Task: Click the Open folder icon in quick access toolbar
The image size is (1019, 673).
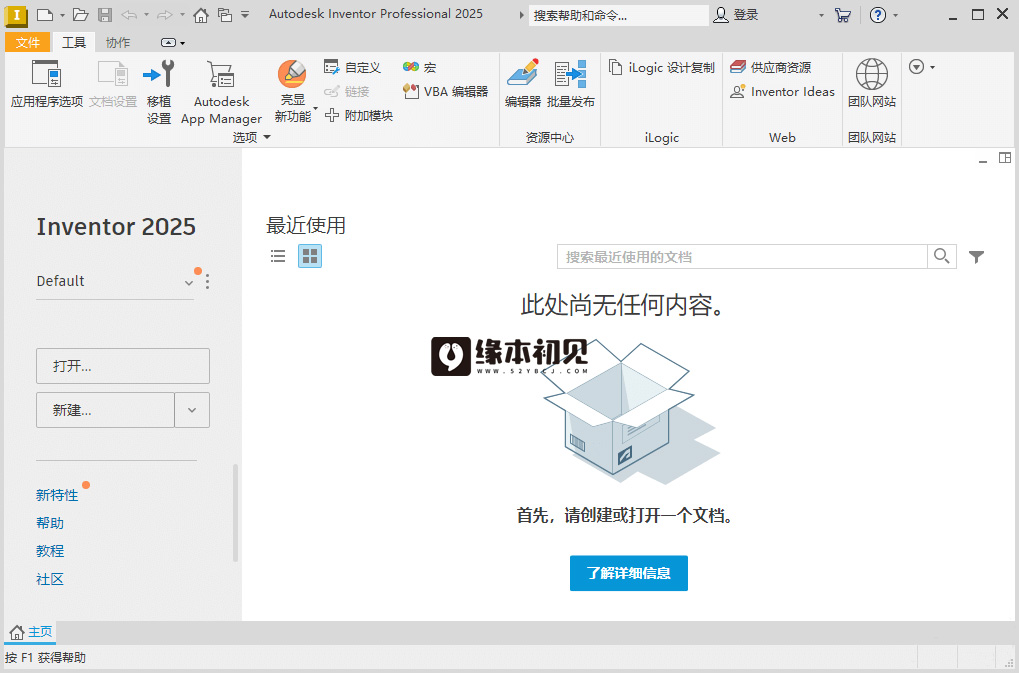Action: tap(81, 14)
